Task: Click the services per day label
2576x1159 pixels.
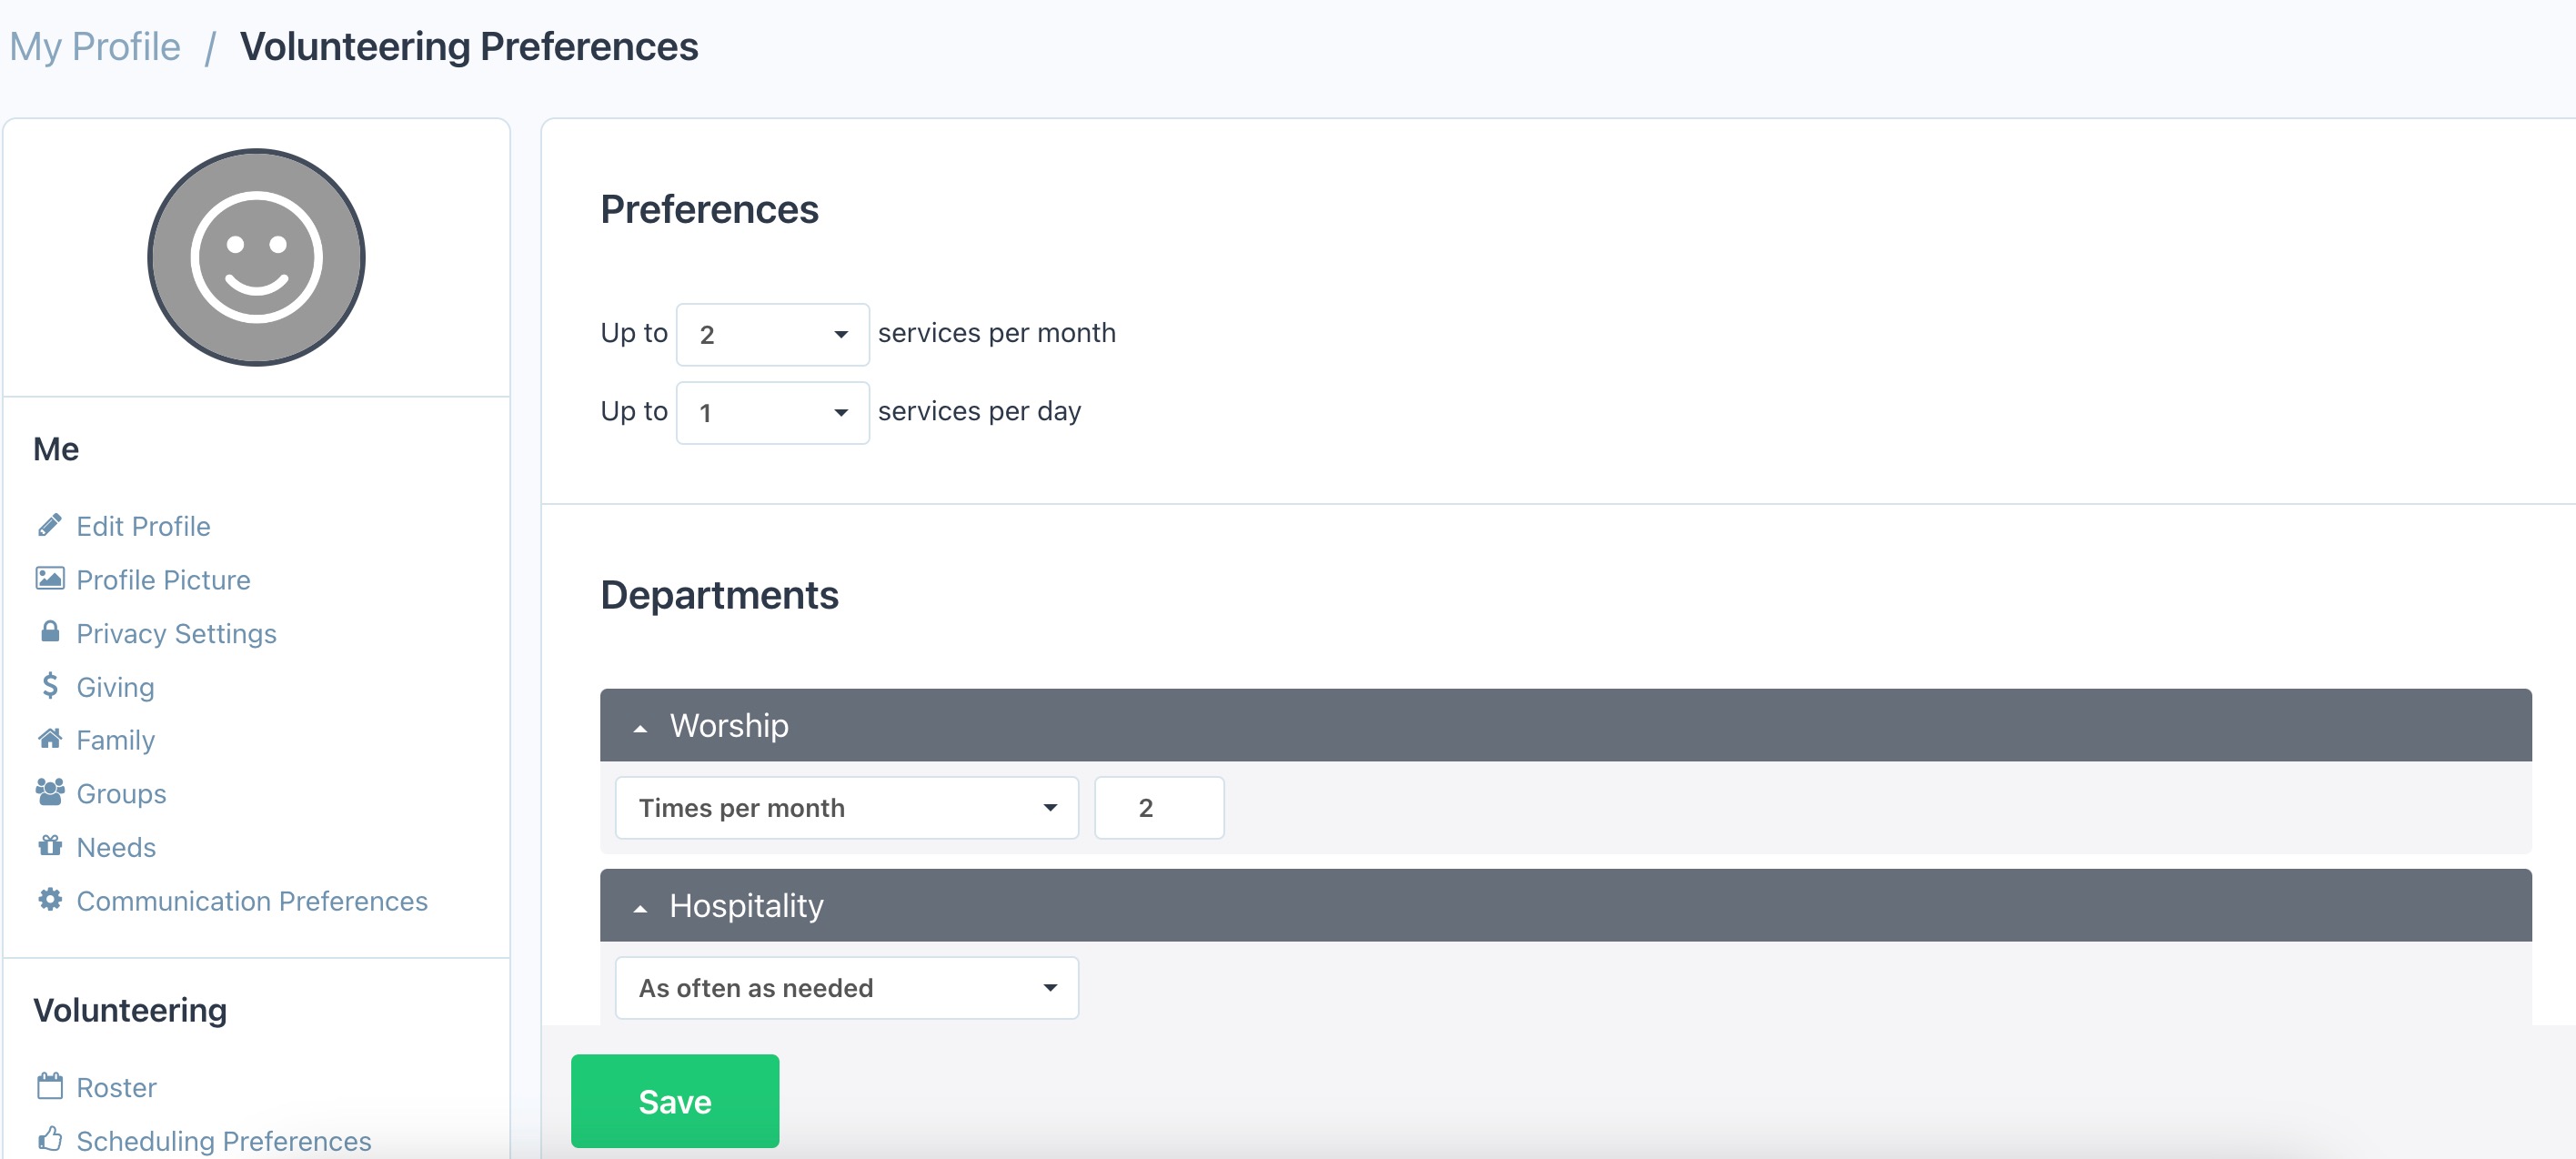Action: (x=979, y=411)
